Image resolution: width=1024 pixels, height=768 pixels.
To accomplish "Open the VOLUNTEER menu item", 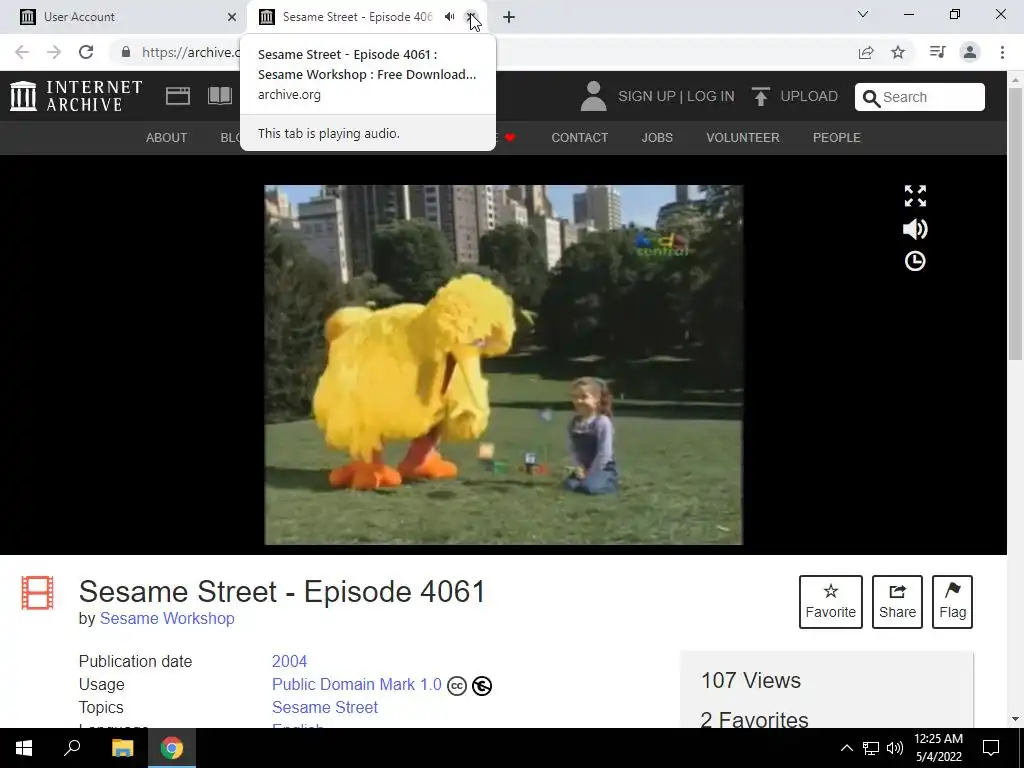I will [x=743, y=138].
